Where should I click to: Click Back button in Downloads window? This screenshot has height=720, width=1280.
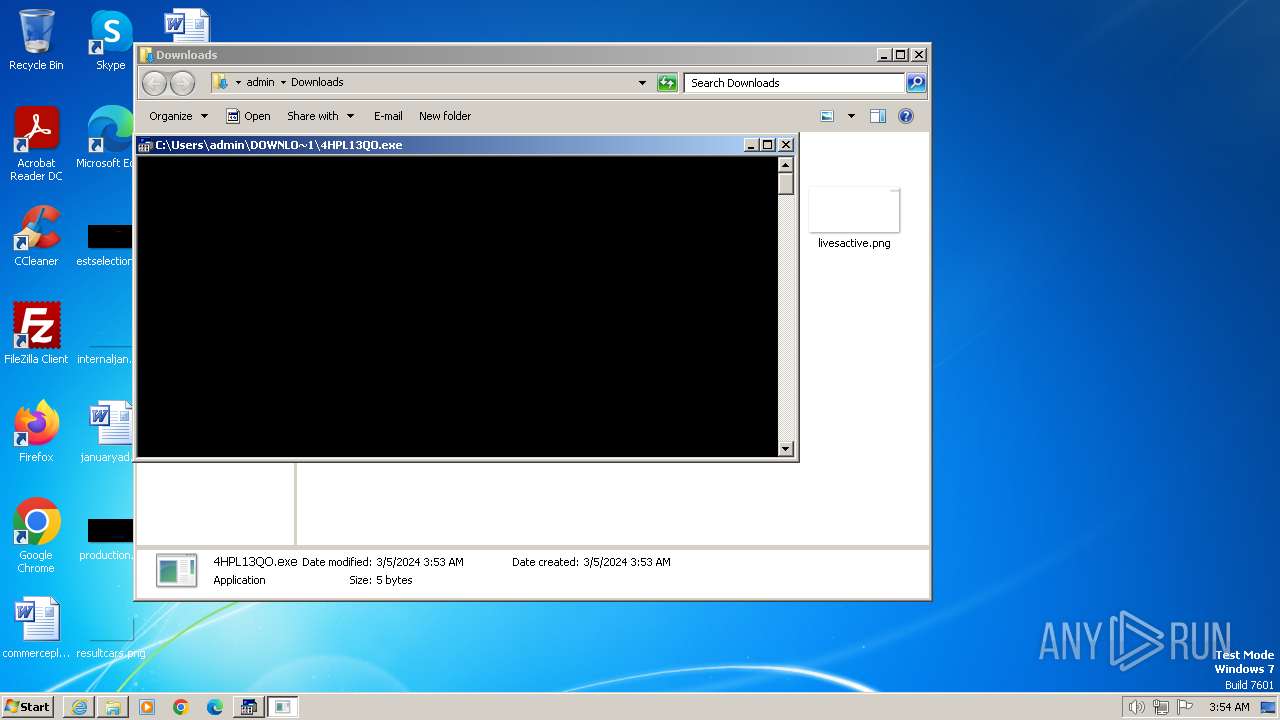(154, 83)
